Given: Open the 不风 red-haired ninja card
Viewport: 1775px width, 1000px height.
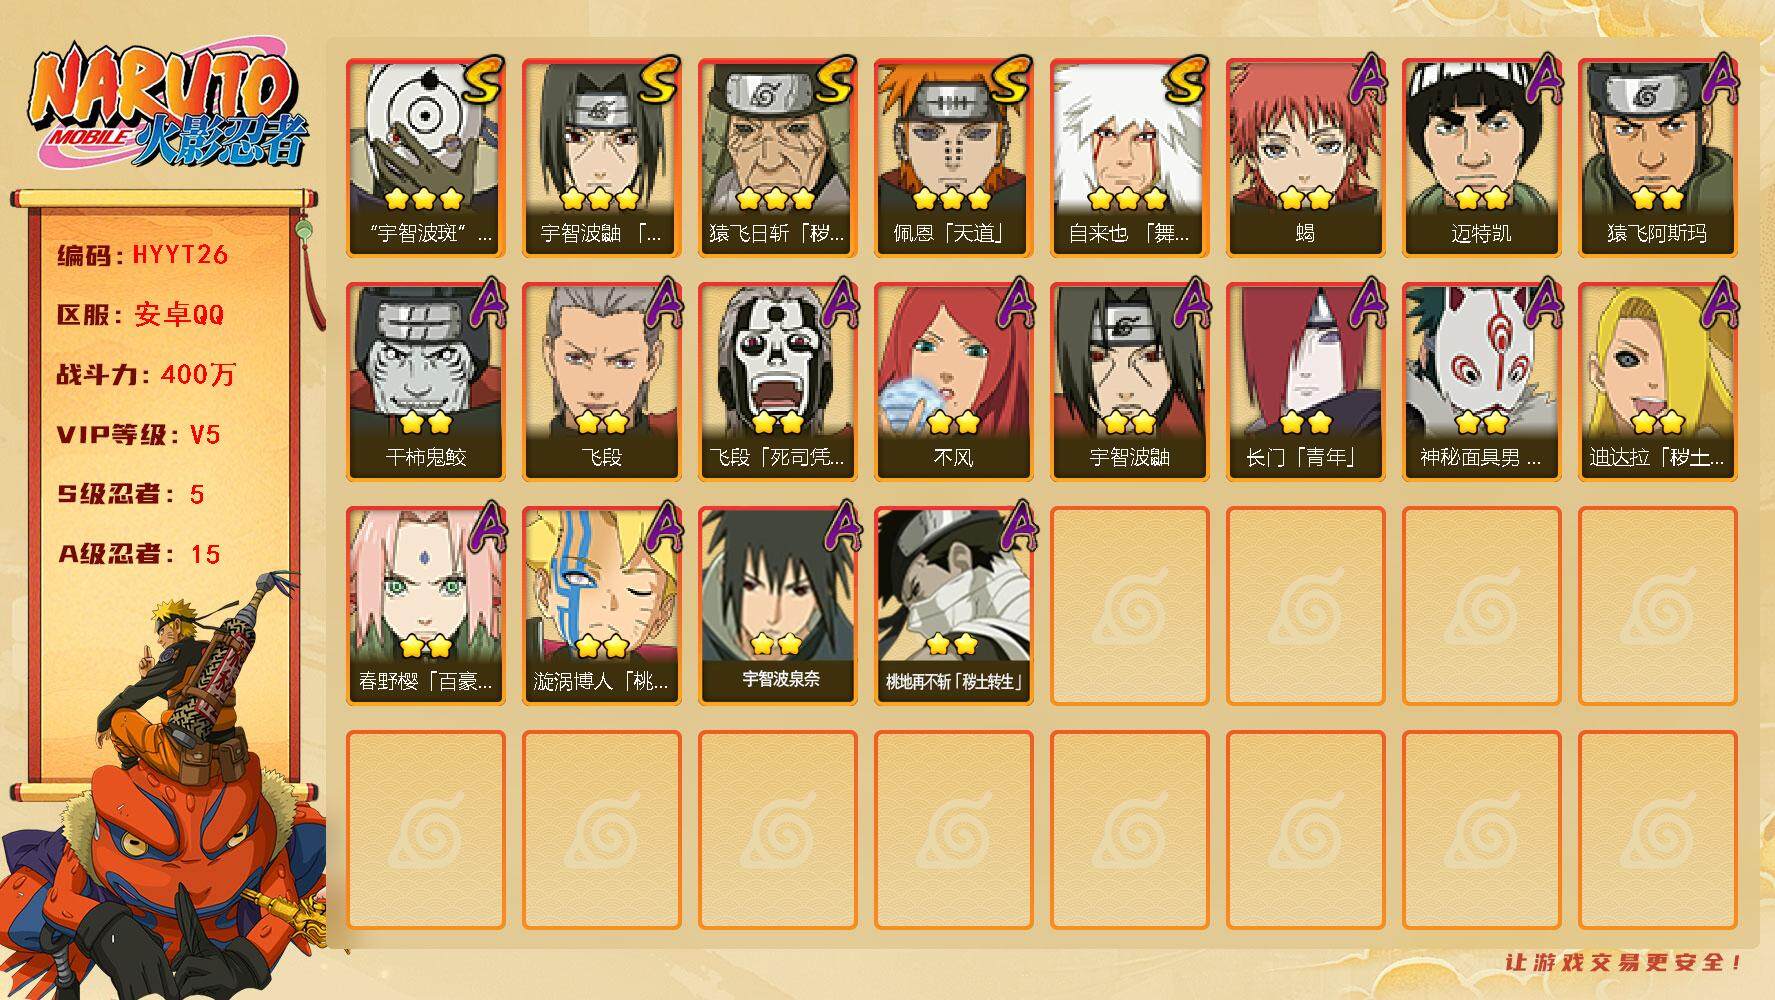Looking at the screenshot, I should tap(953, 382).
